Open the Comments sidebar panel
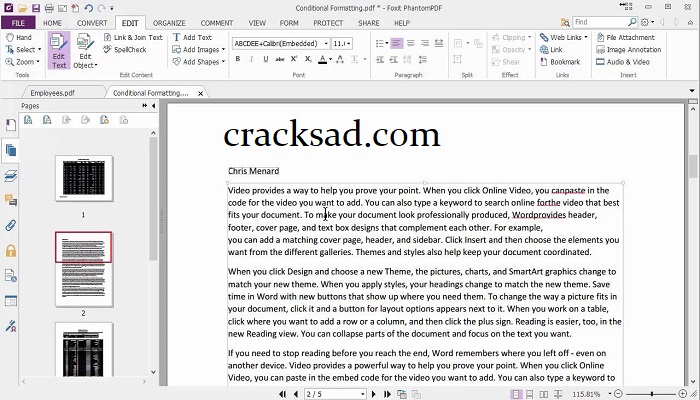The image size is (700, 400). pos(11,200)
